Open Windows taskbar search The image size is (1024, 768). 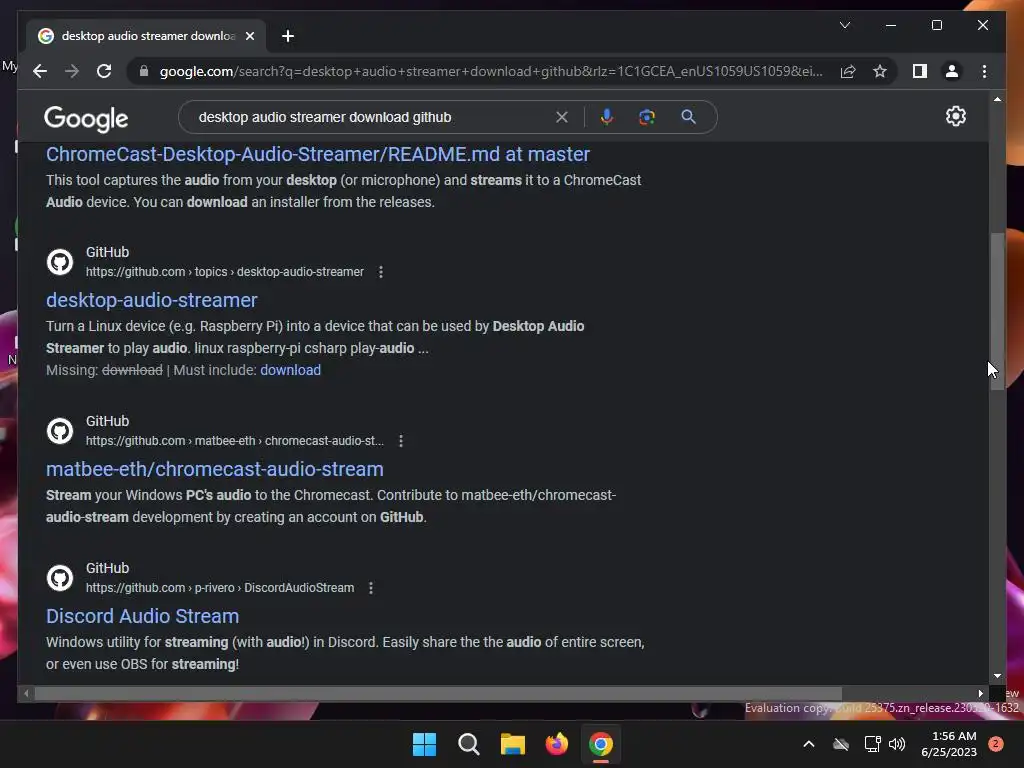(468, 744)
